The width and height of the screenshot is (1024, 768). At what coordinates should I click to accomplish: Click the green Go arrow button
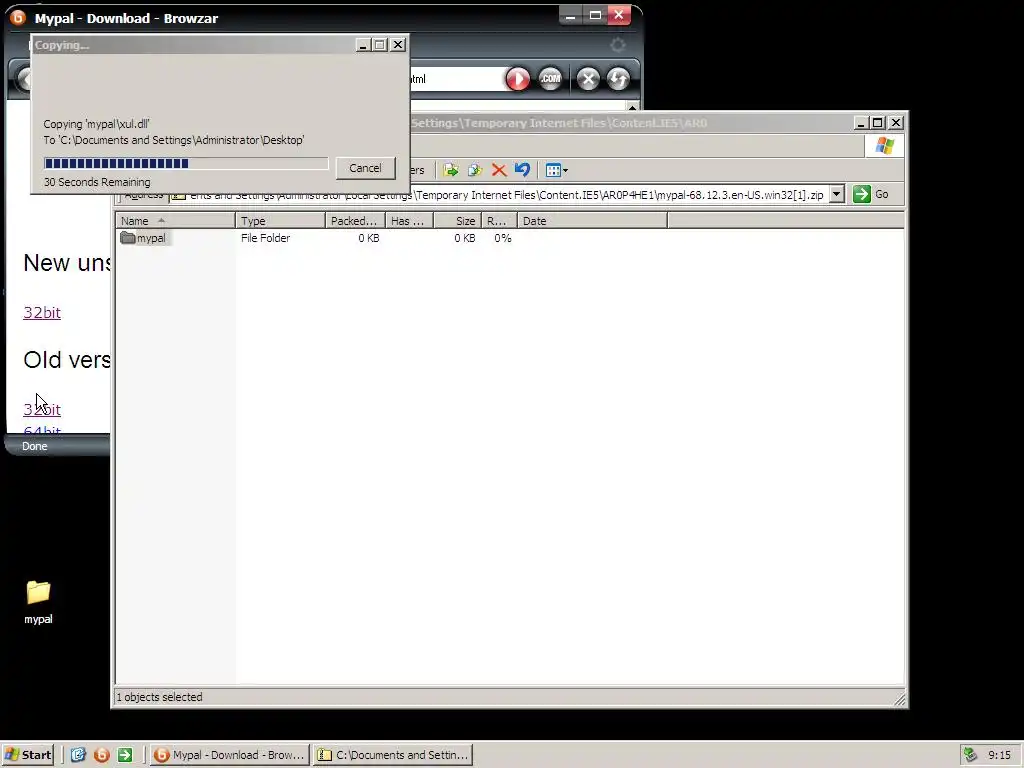coord(861,194)
